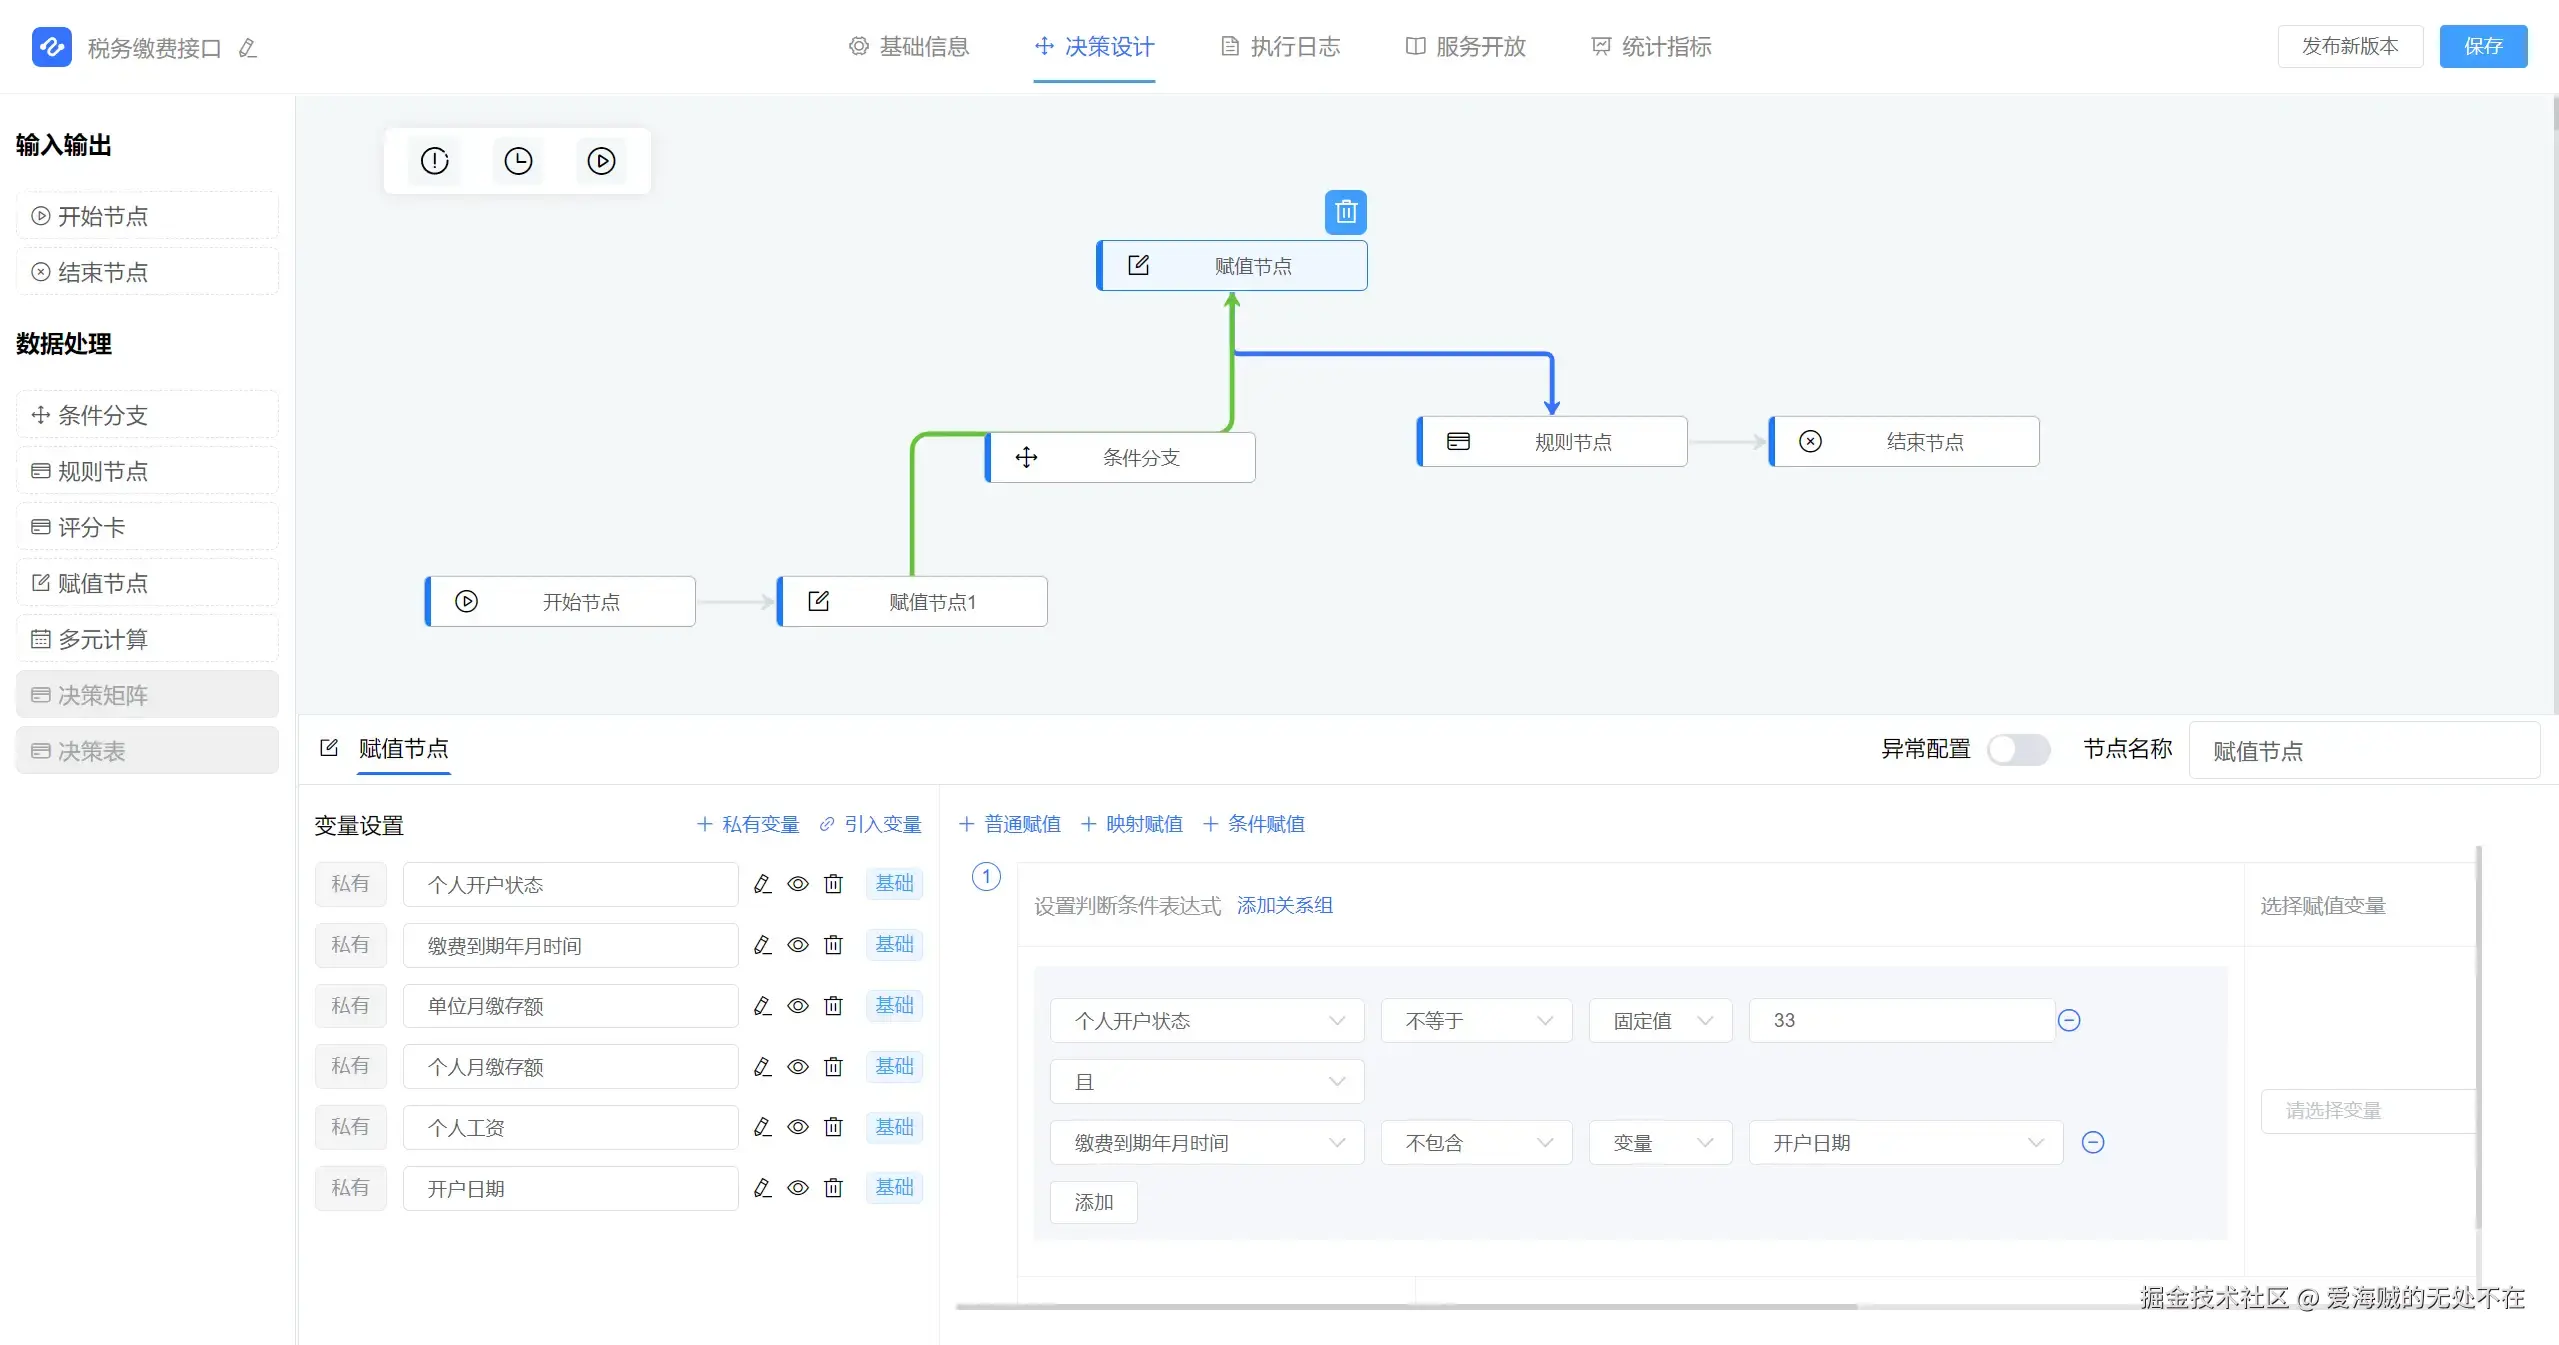Toggle visibility eye for 开户日期 variable

tap(797, 1188)
